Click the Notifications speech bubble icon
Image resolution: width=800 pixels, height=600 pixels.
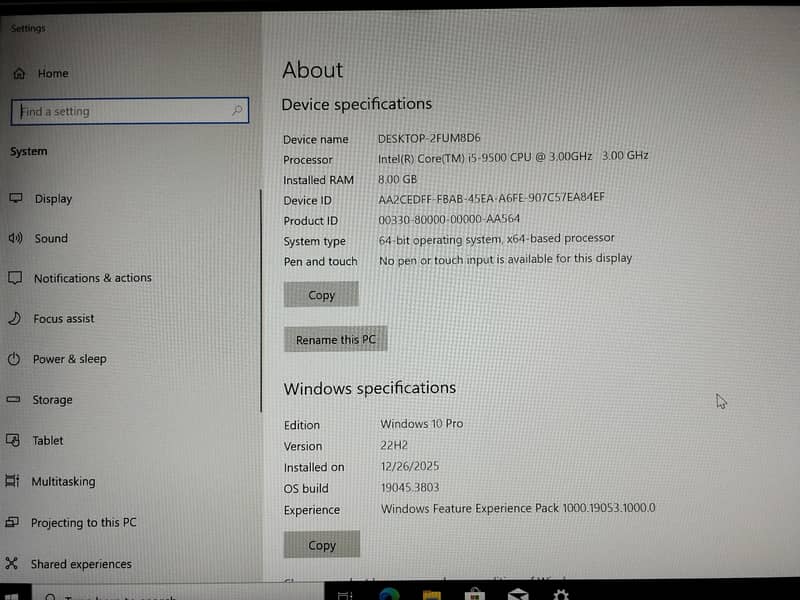click(15, 278)
